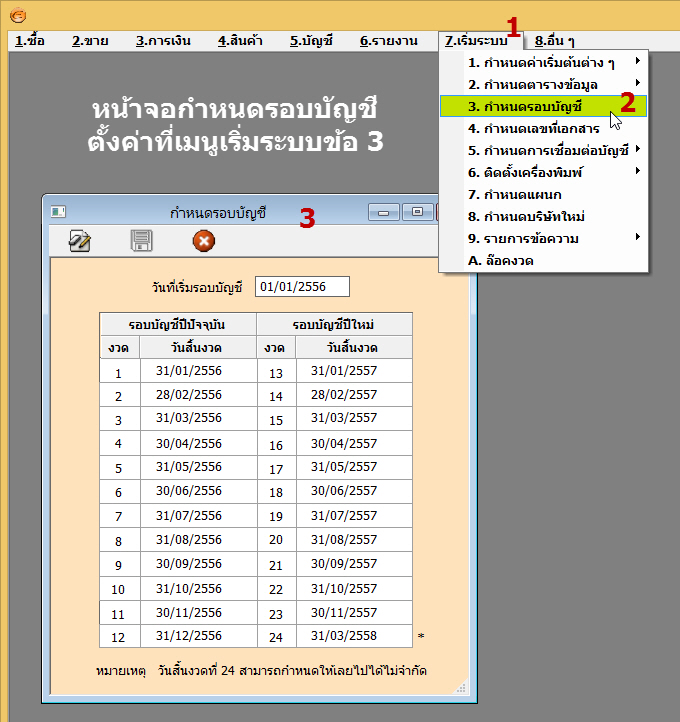Click period 23 end date 30/11/2557
The height and width of the screenshot is (722, 680).
coord(354,612)
